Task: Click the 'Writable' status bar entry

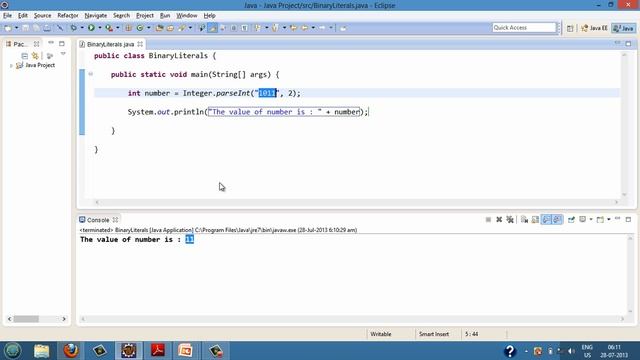Action: point(380,334)
